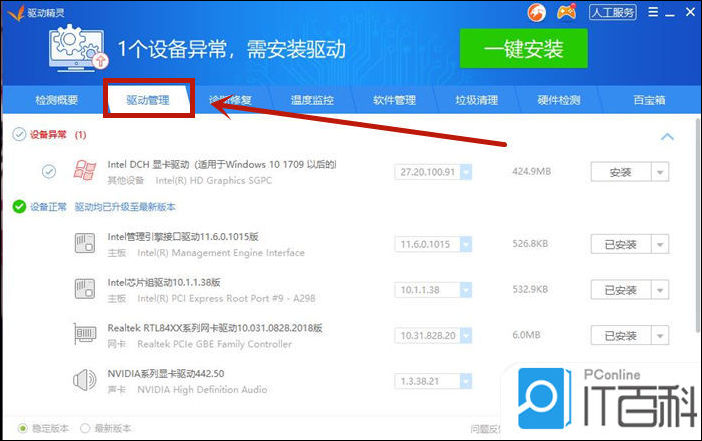Click the 人工服务 button
This screenshot has width=702, height=441.
tap(612, 13)
